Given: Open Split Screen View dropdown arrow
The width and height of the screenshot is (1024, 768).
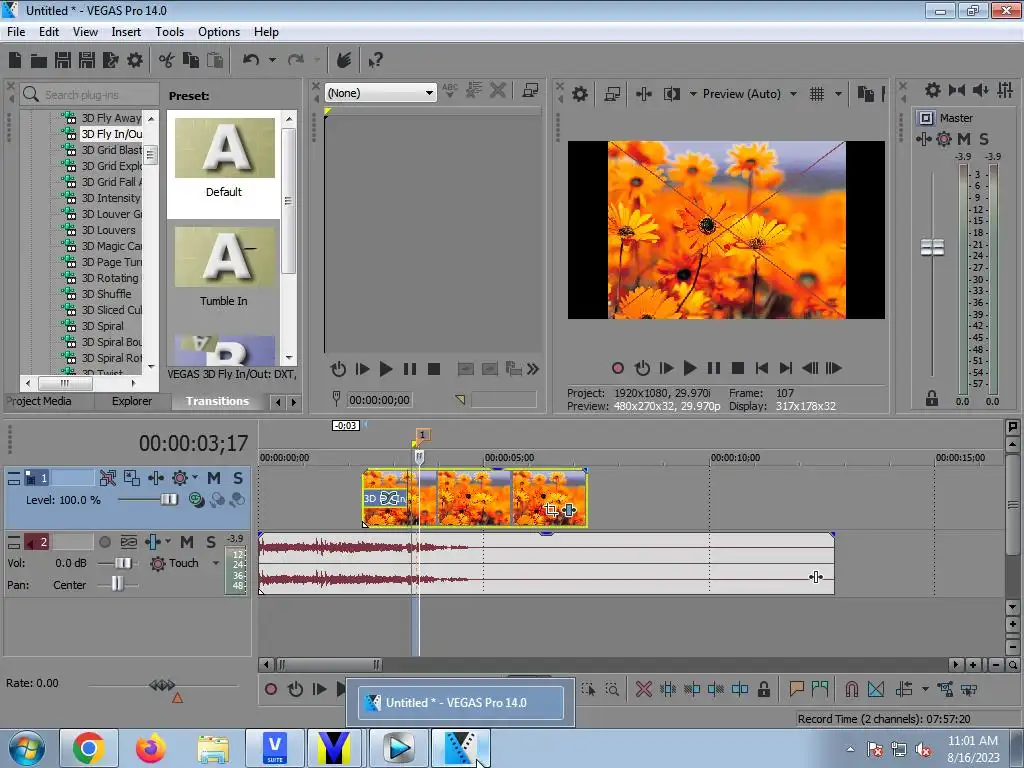Looking at the screenshot, I should coord(693,94).
